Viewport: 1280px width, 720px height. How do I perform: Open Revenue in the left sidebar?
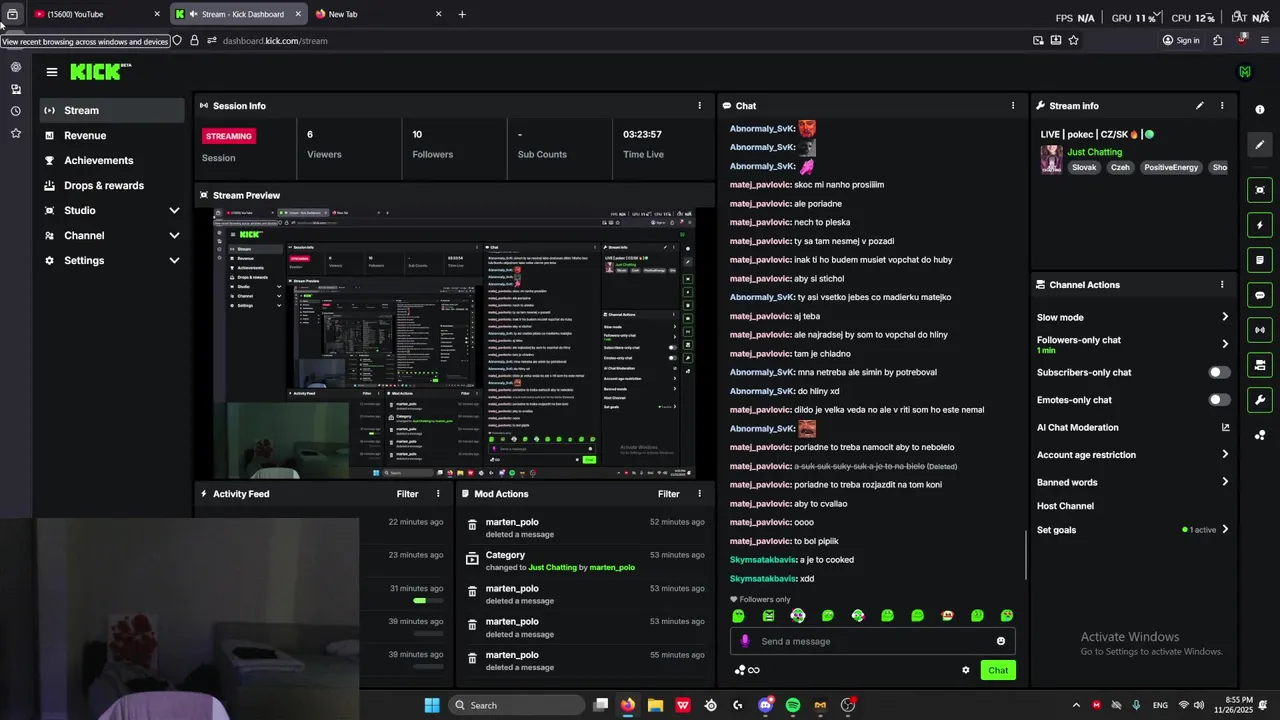tap(110, 135)
